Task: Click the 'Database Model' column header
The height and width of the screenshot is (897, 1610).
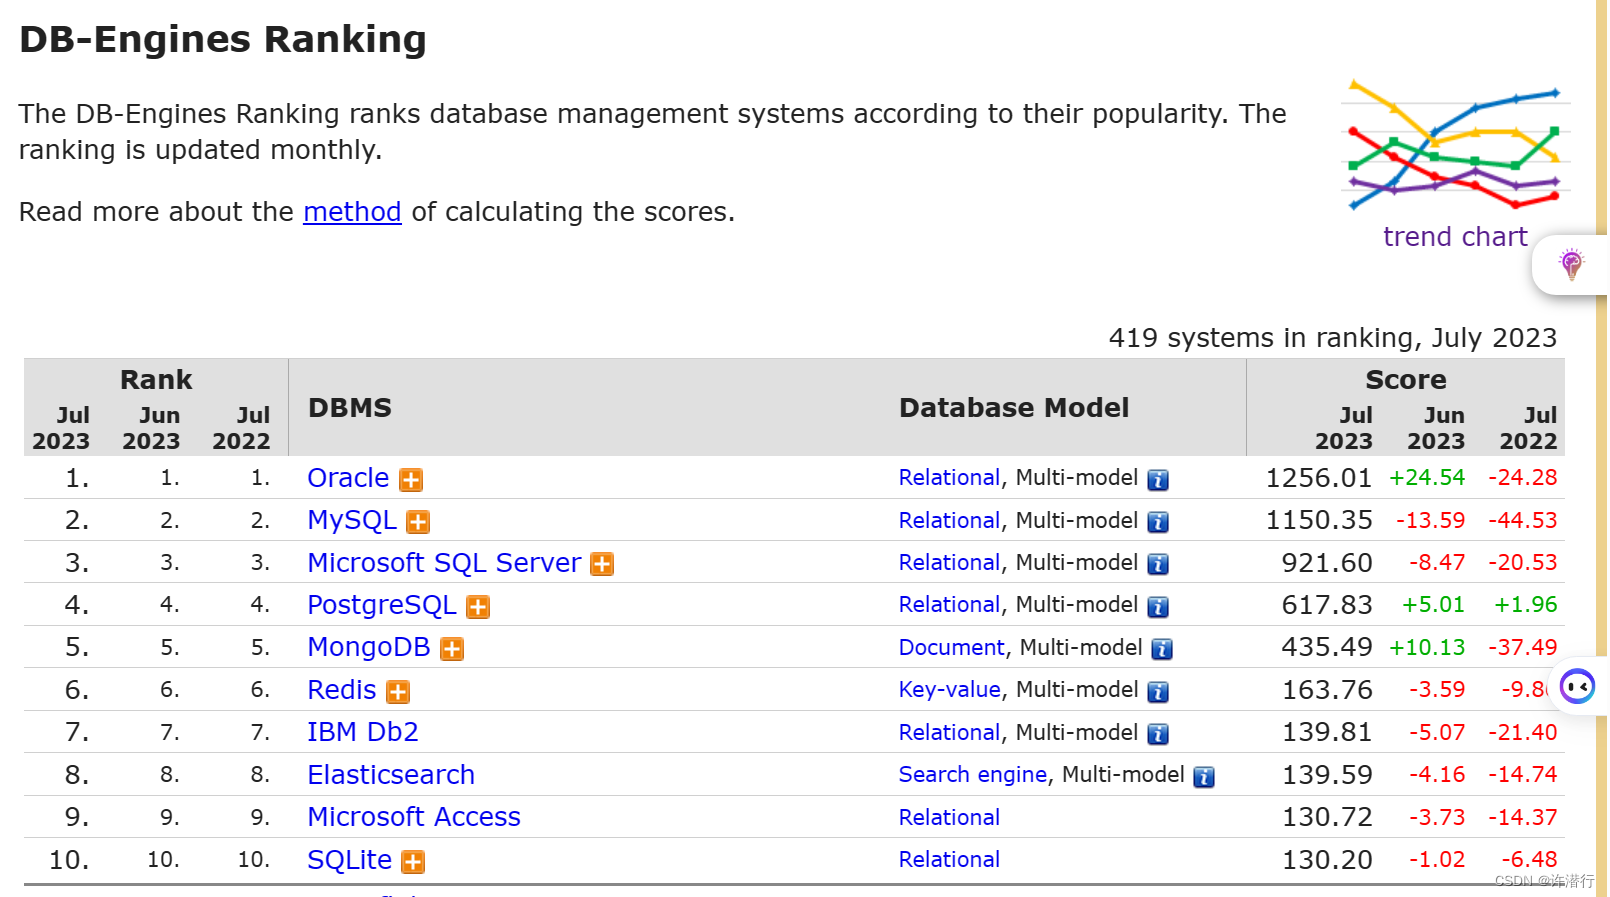Action: click(1014, 408)
